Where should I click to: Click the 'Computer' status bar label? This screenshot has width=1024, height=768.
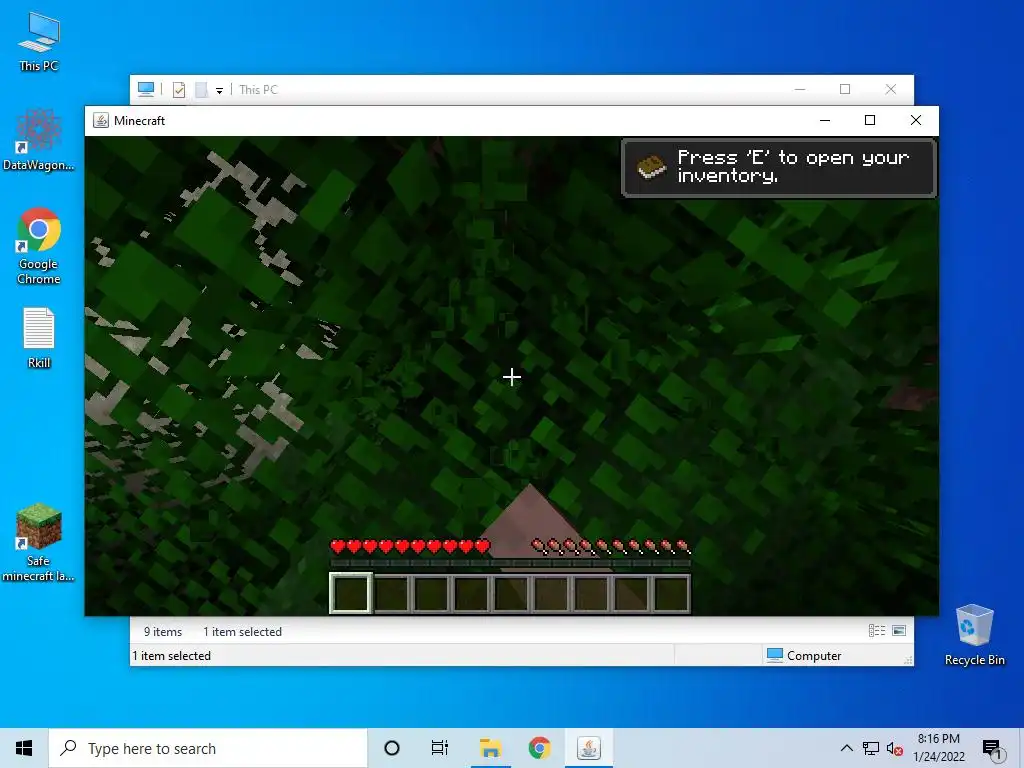814,656
